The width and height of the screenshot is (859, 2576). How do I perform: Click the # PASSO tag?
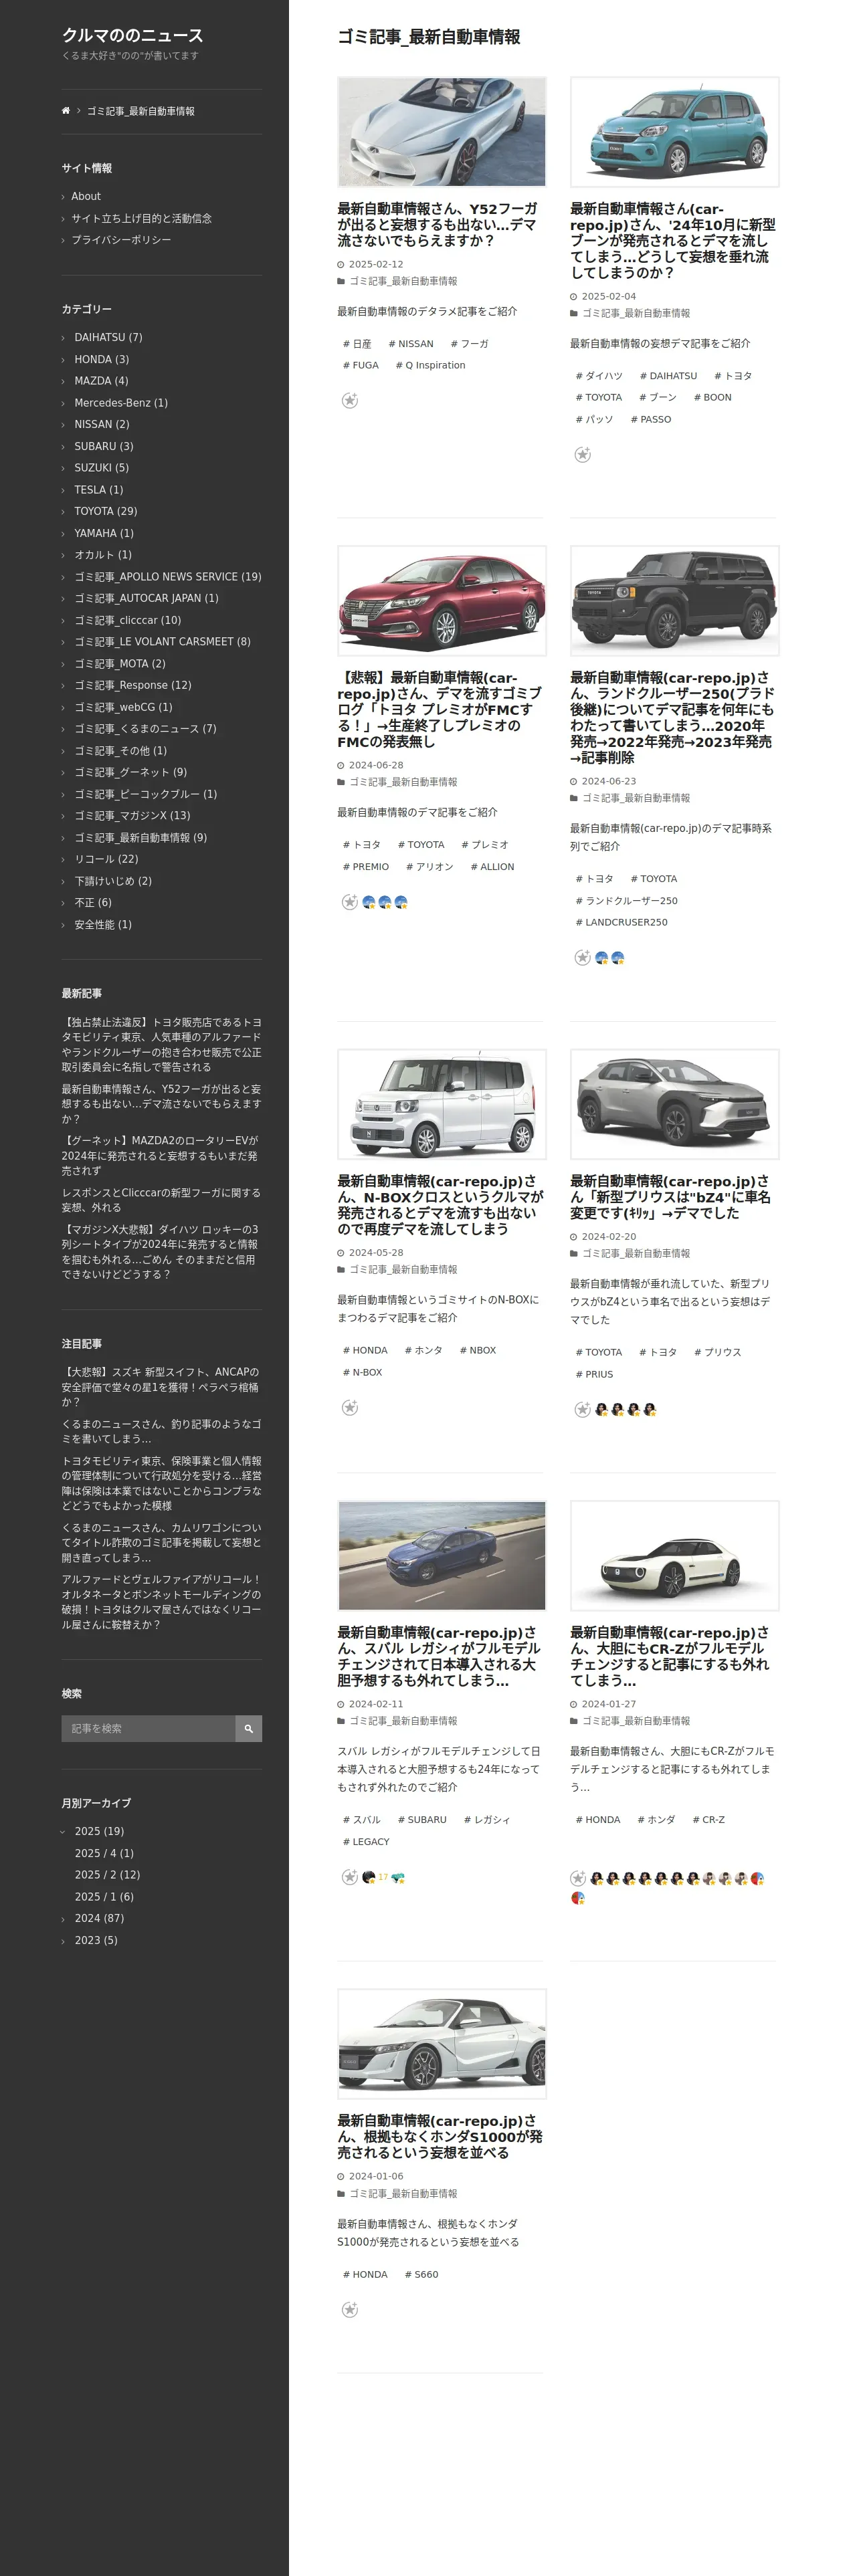point(651,420)
